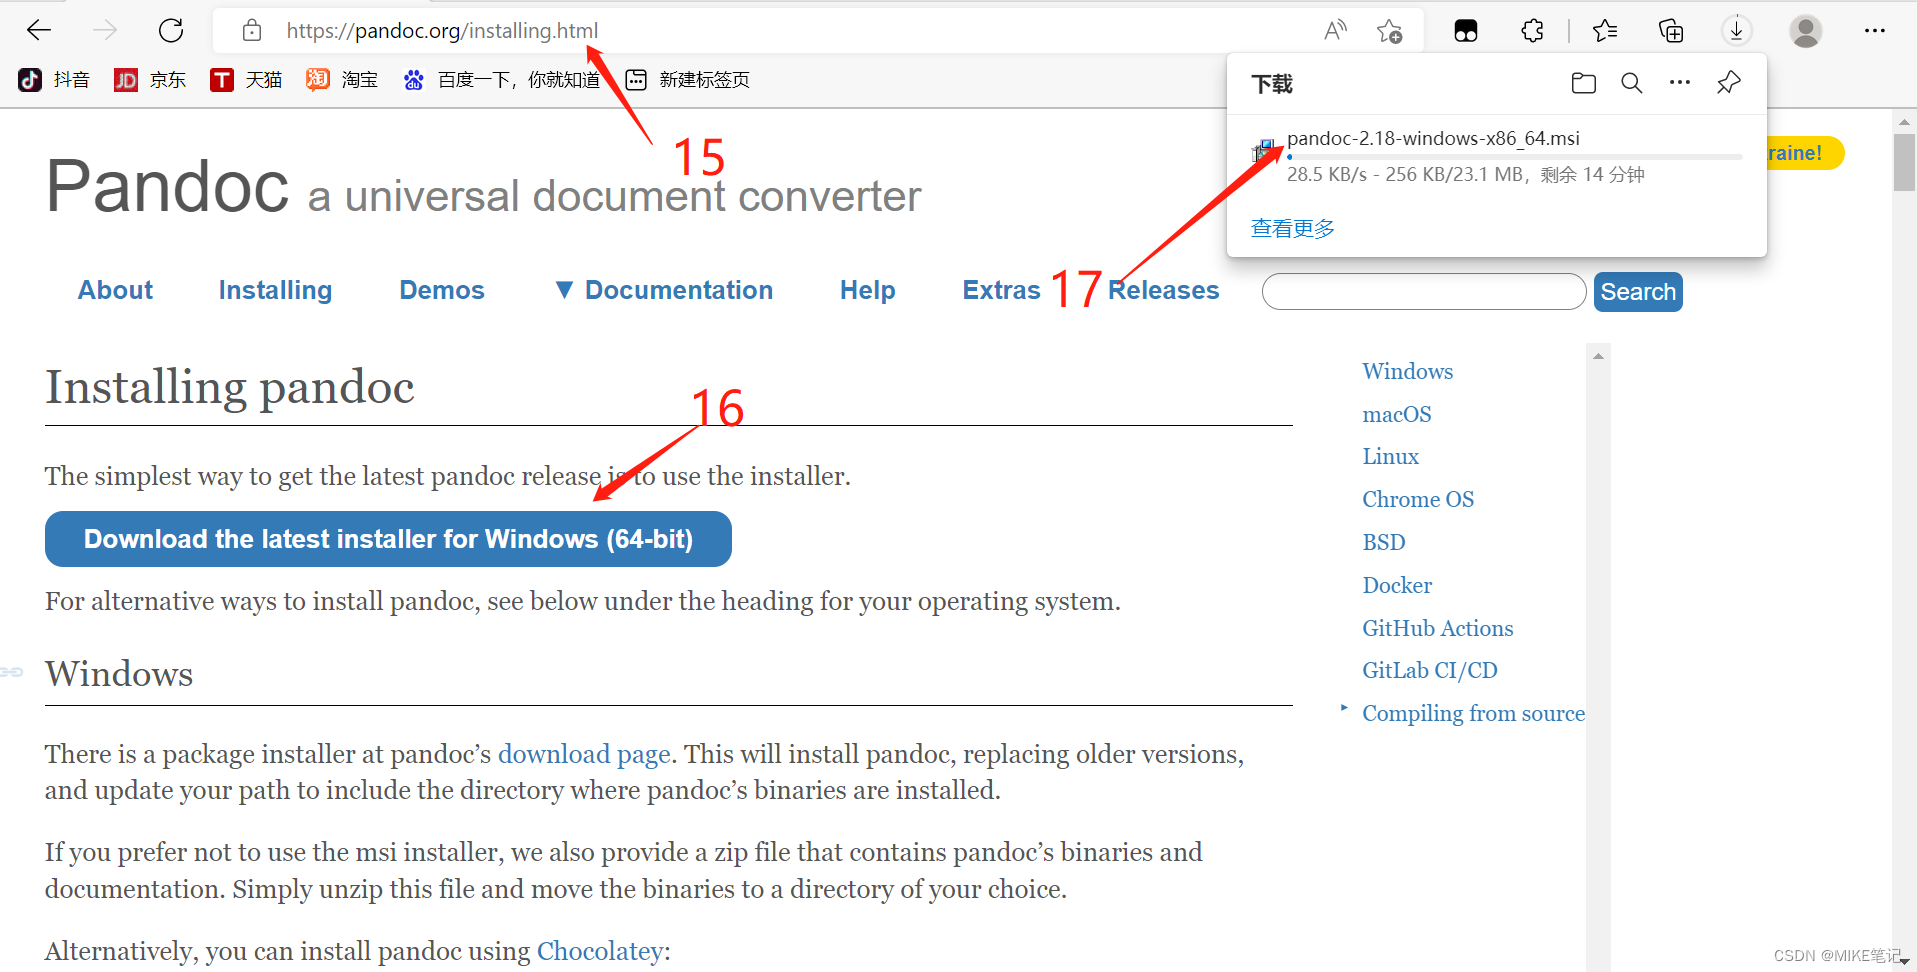Click the black rounded extension icon in the toolbar
This screenshot has width=1917, height=972.
(1466, 31)
